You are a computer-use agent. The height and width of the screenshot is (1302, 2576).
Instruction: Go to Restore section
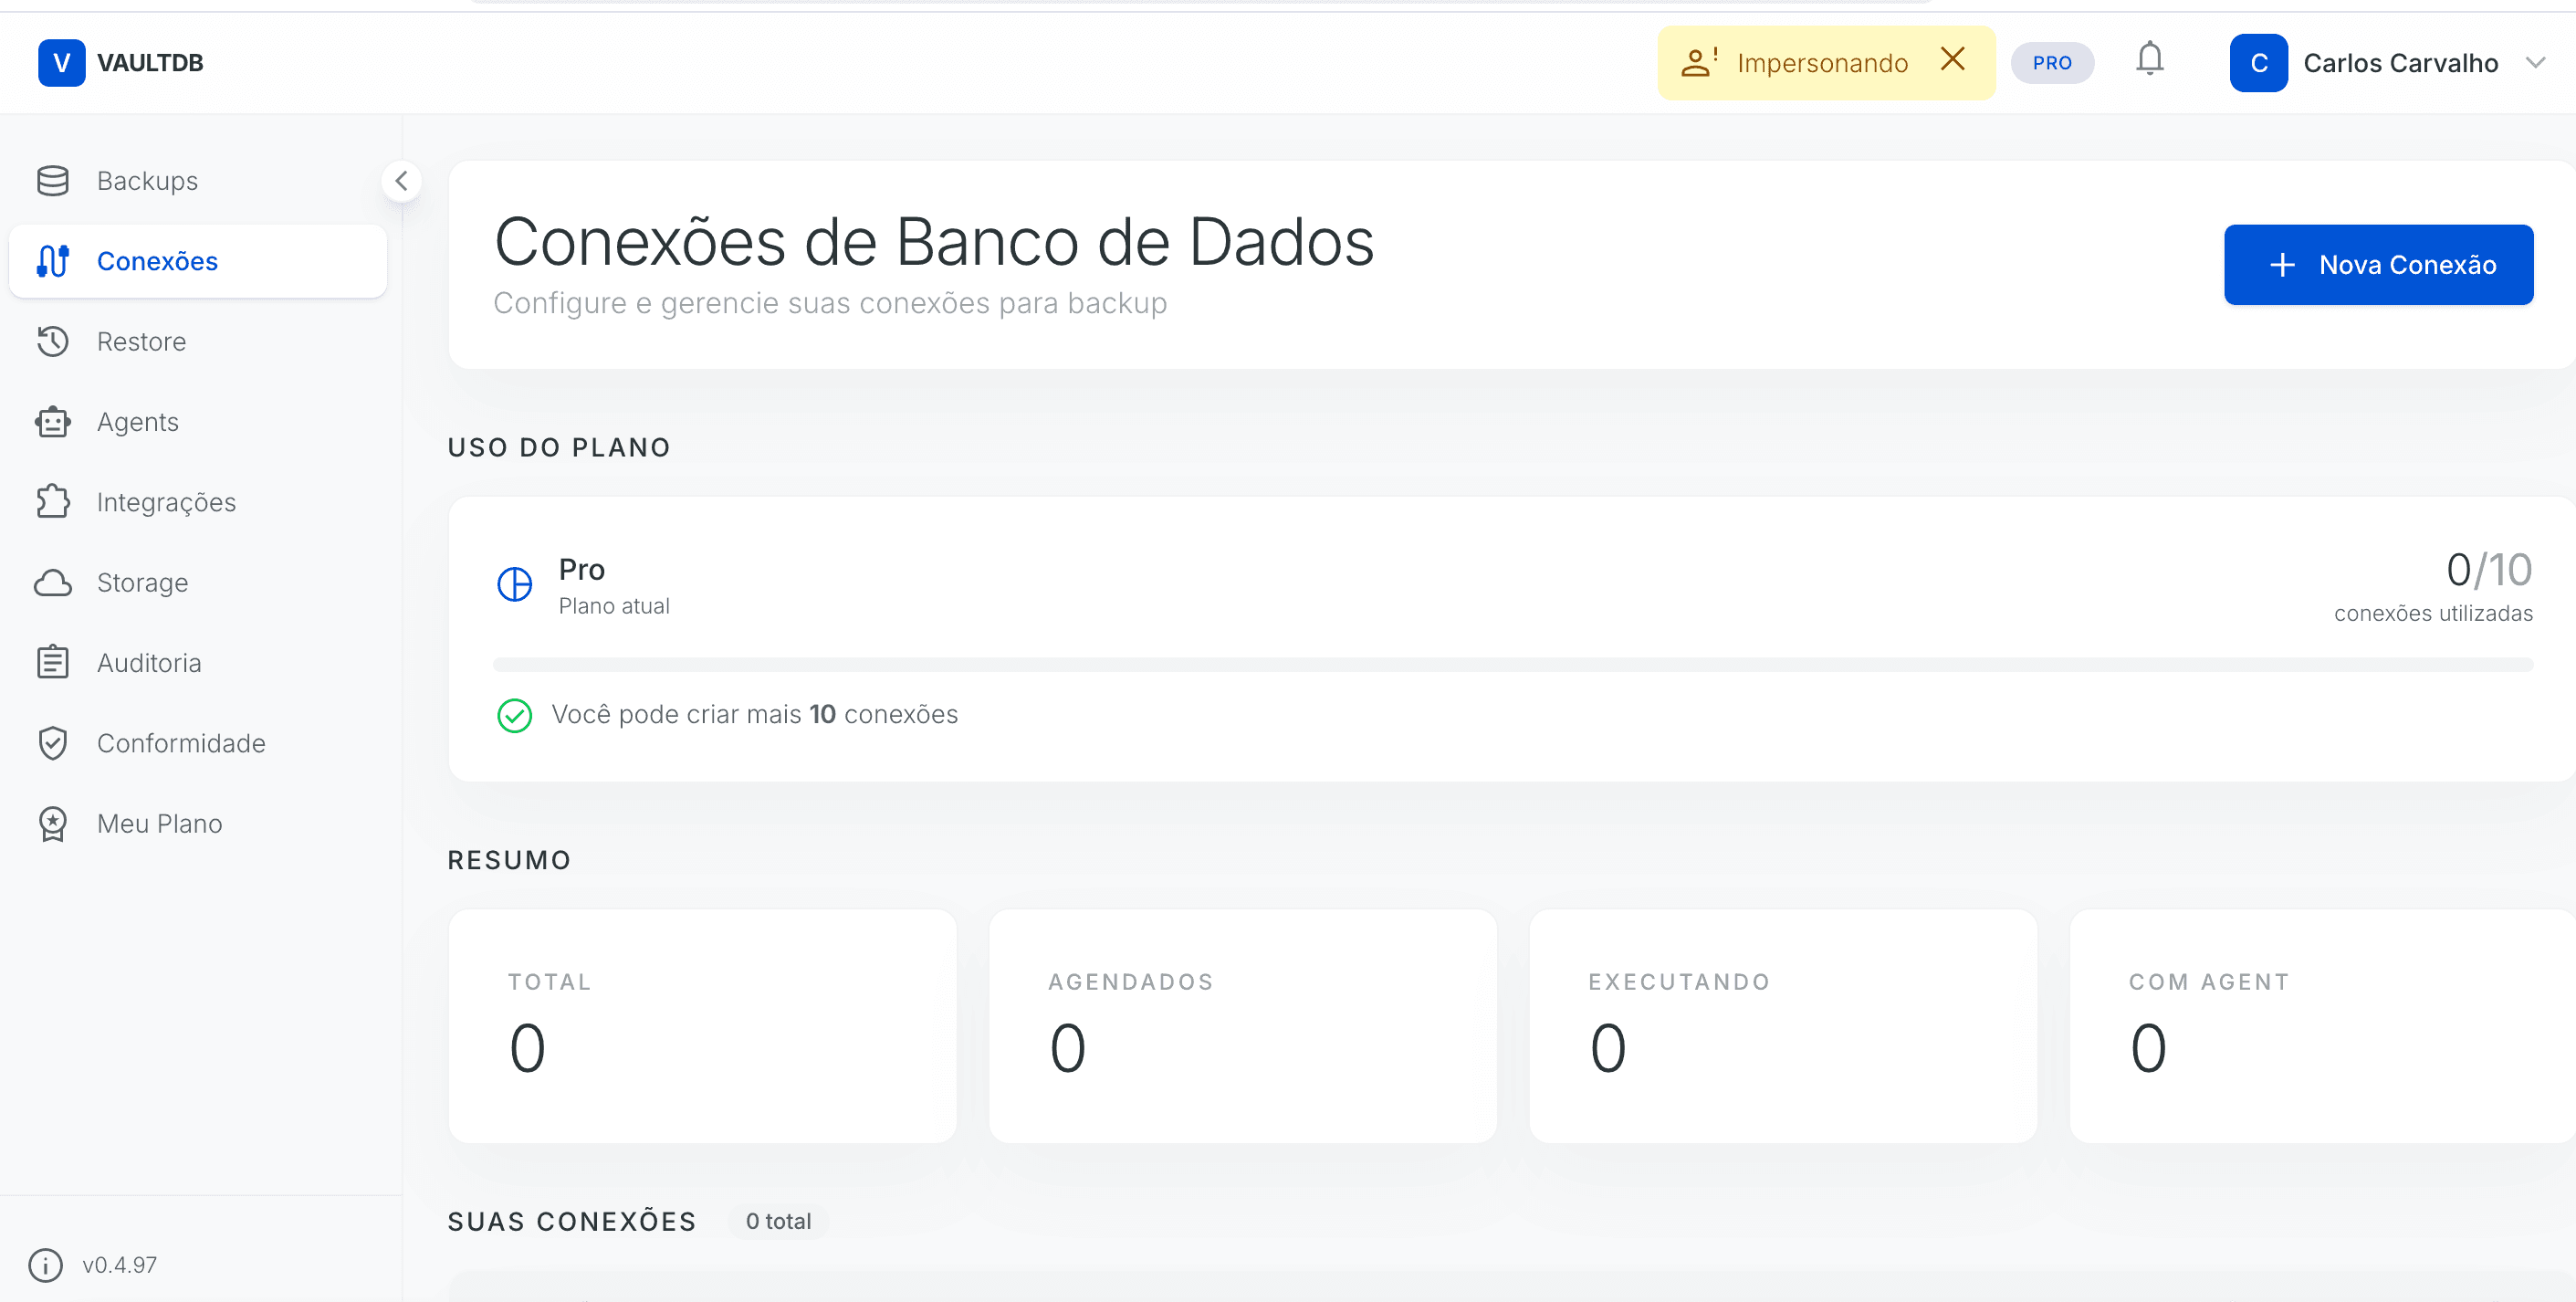pyautogui.click(x=198, y=341)
